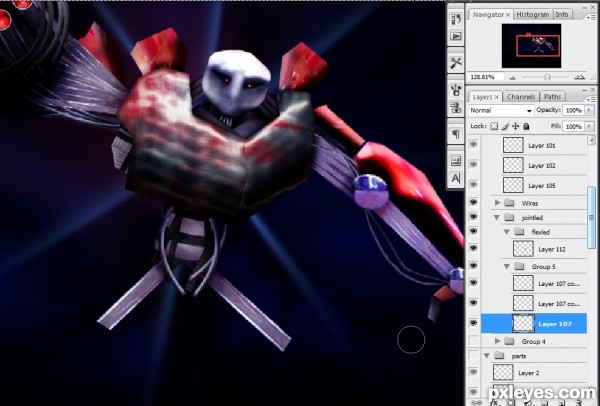Open the Actions panel dock icon
Image resolution: width=600 pixels, height=406 pixels.
(456, 36)
